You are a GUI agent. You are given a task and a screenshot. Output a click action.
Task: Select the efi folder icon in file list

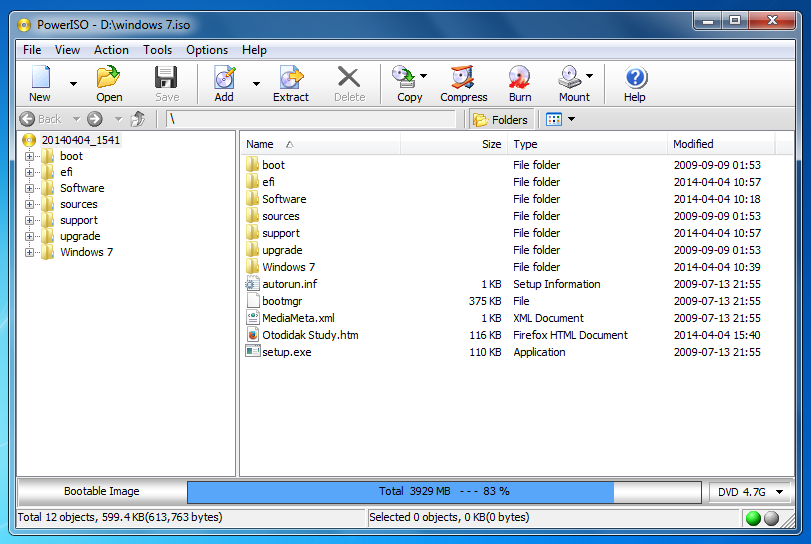point(252,182)
